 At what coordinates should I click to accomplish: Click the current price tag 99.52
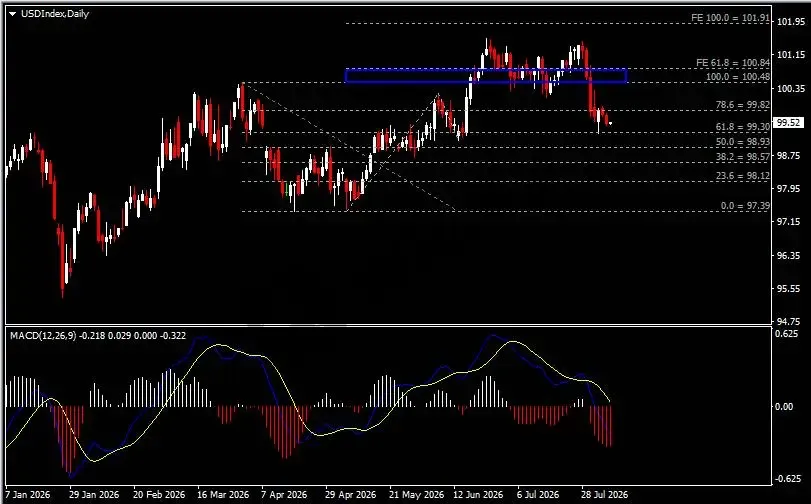[788, 123]
